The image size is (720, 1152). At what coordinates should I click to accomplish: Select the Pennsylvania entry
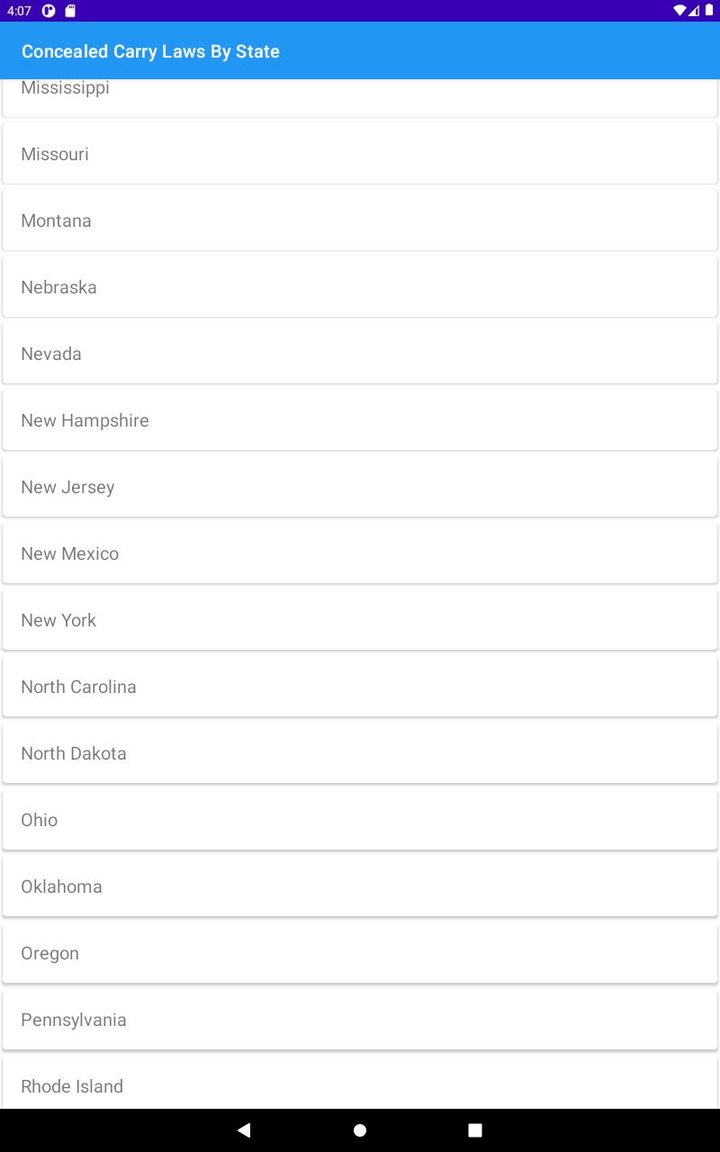(x=360, y=1019)
